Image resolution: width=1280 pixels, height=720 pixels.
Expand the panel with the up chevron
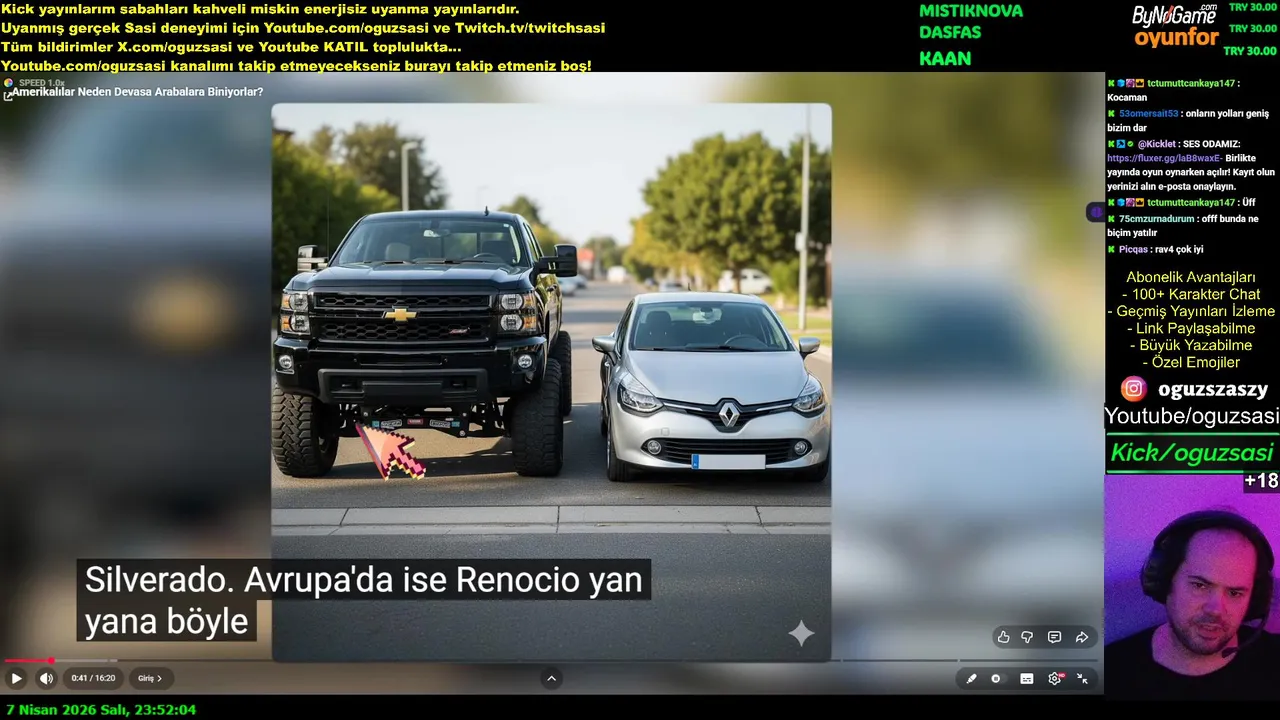coord(551,678)
